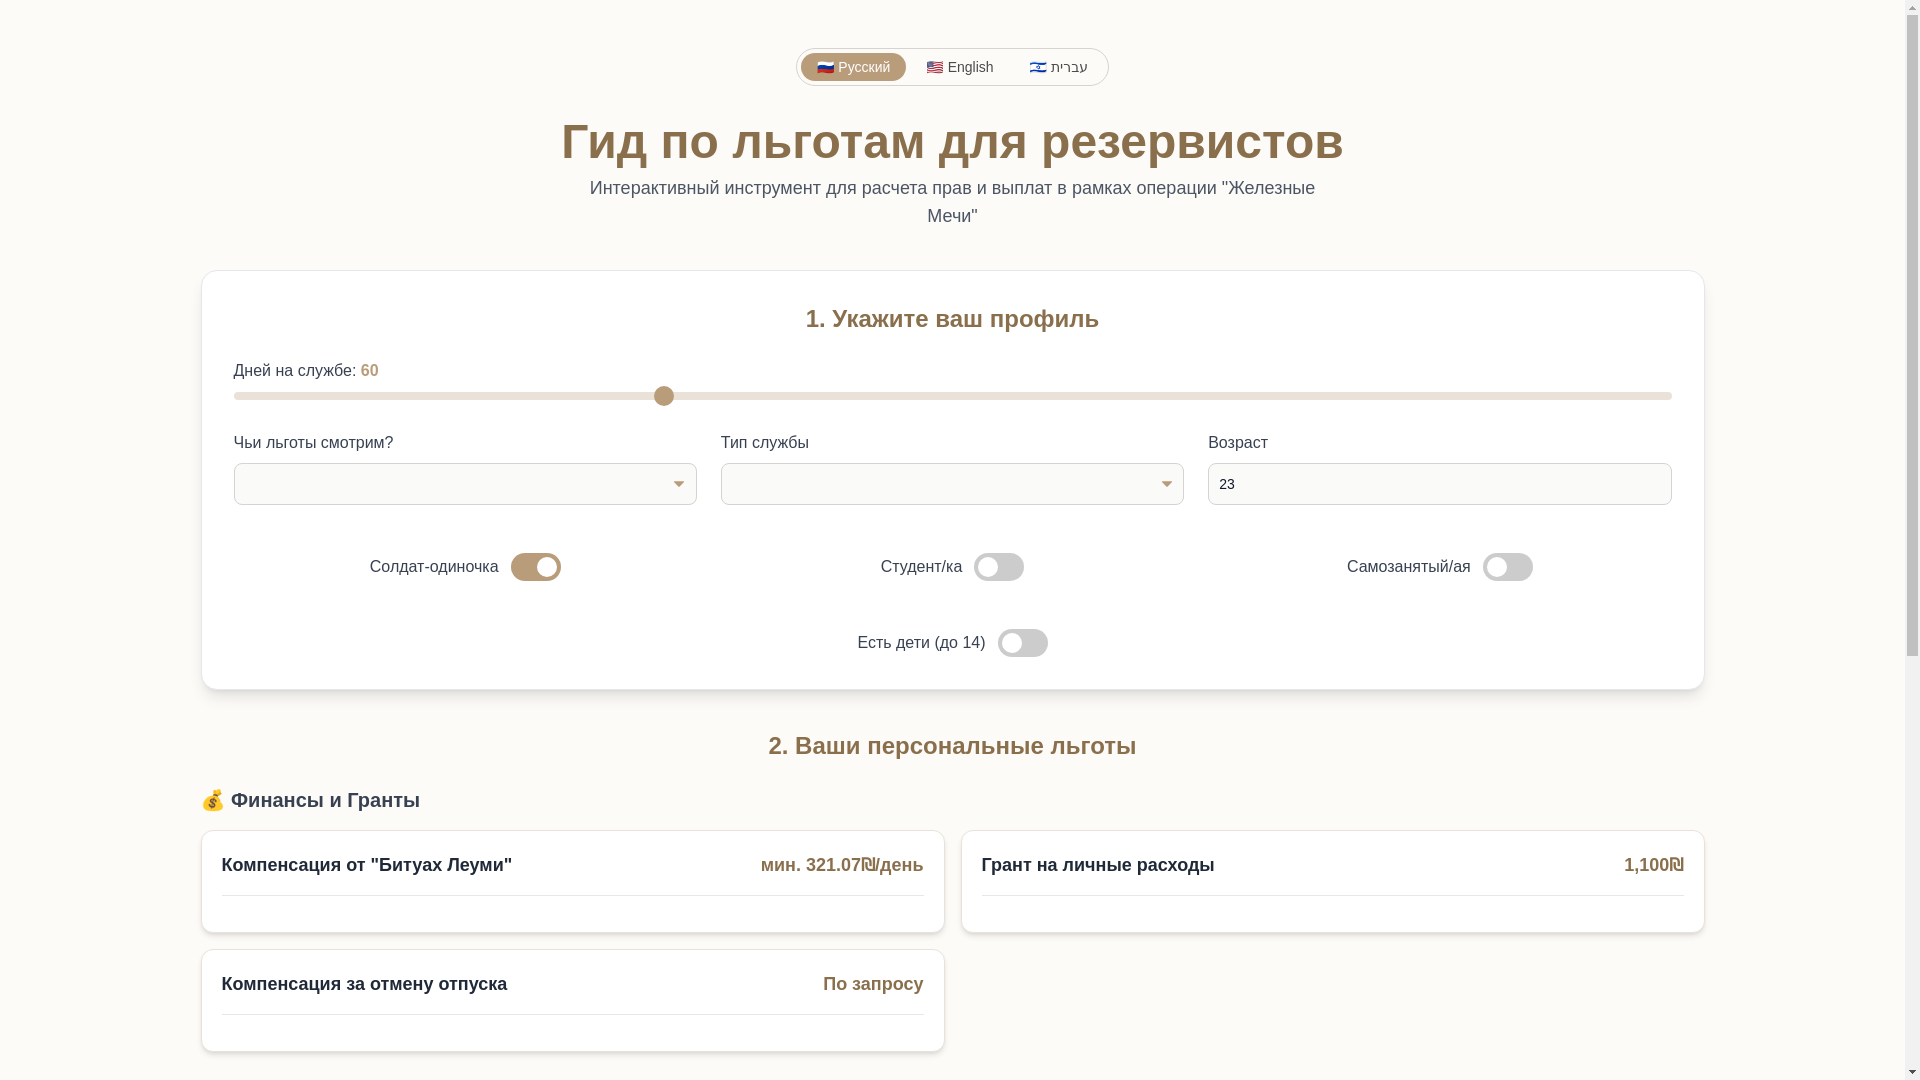Open the 'Компенсация от "Битуах Леуми"' card

point(573,882)
